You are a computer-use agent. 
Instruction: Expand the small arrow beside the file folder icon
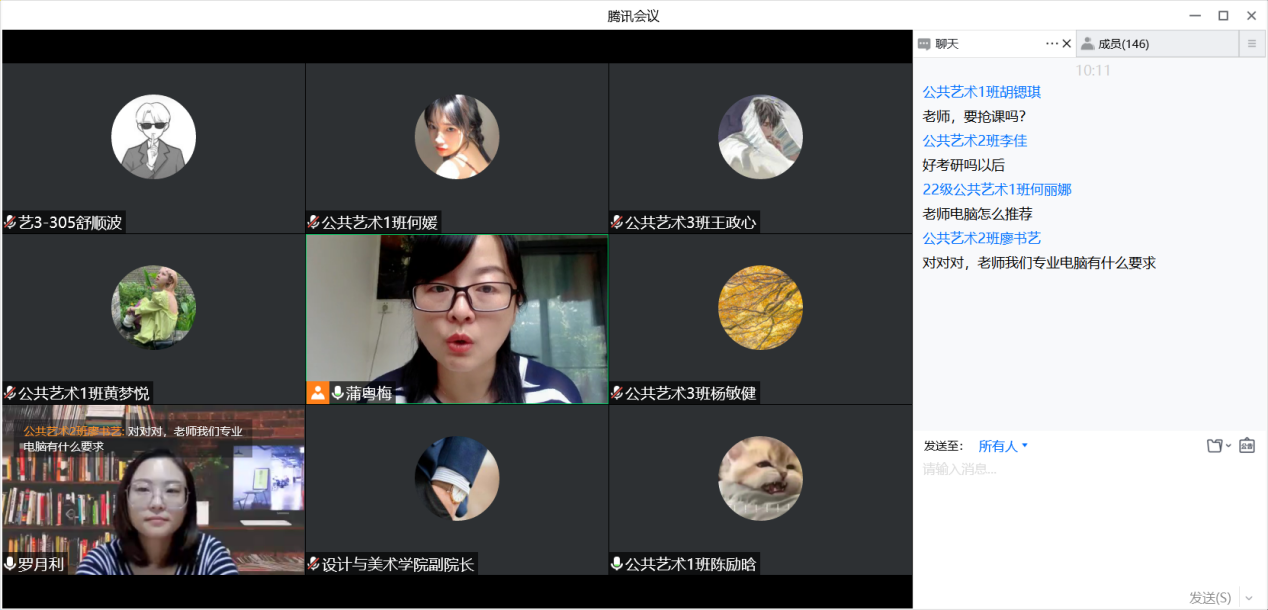click(x=1229, y=446)
